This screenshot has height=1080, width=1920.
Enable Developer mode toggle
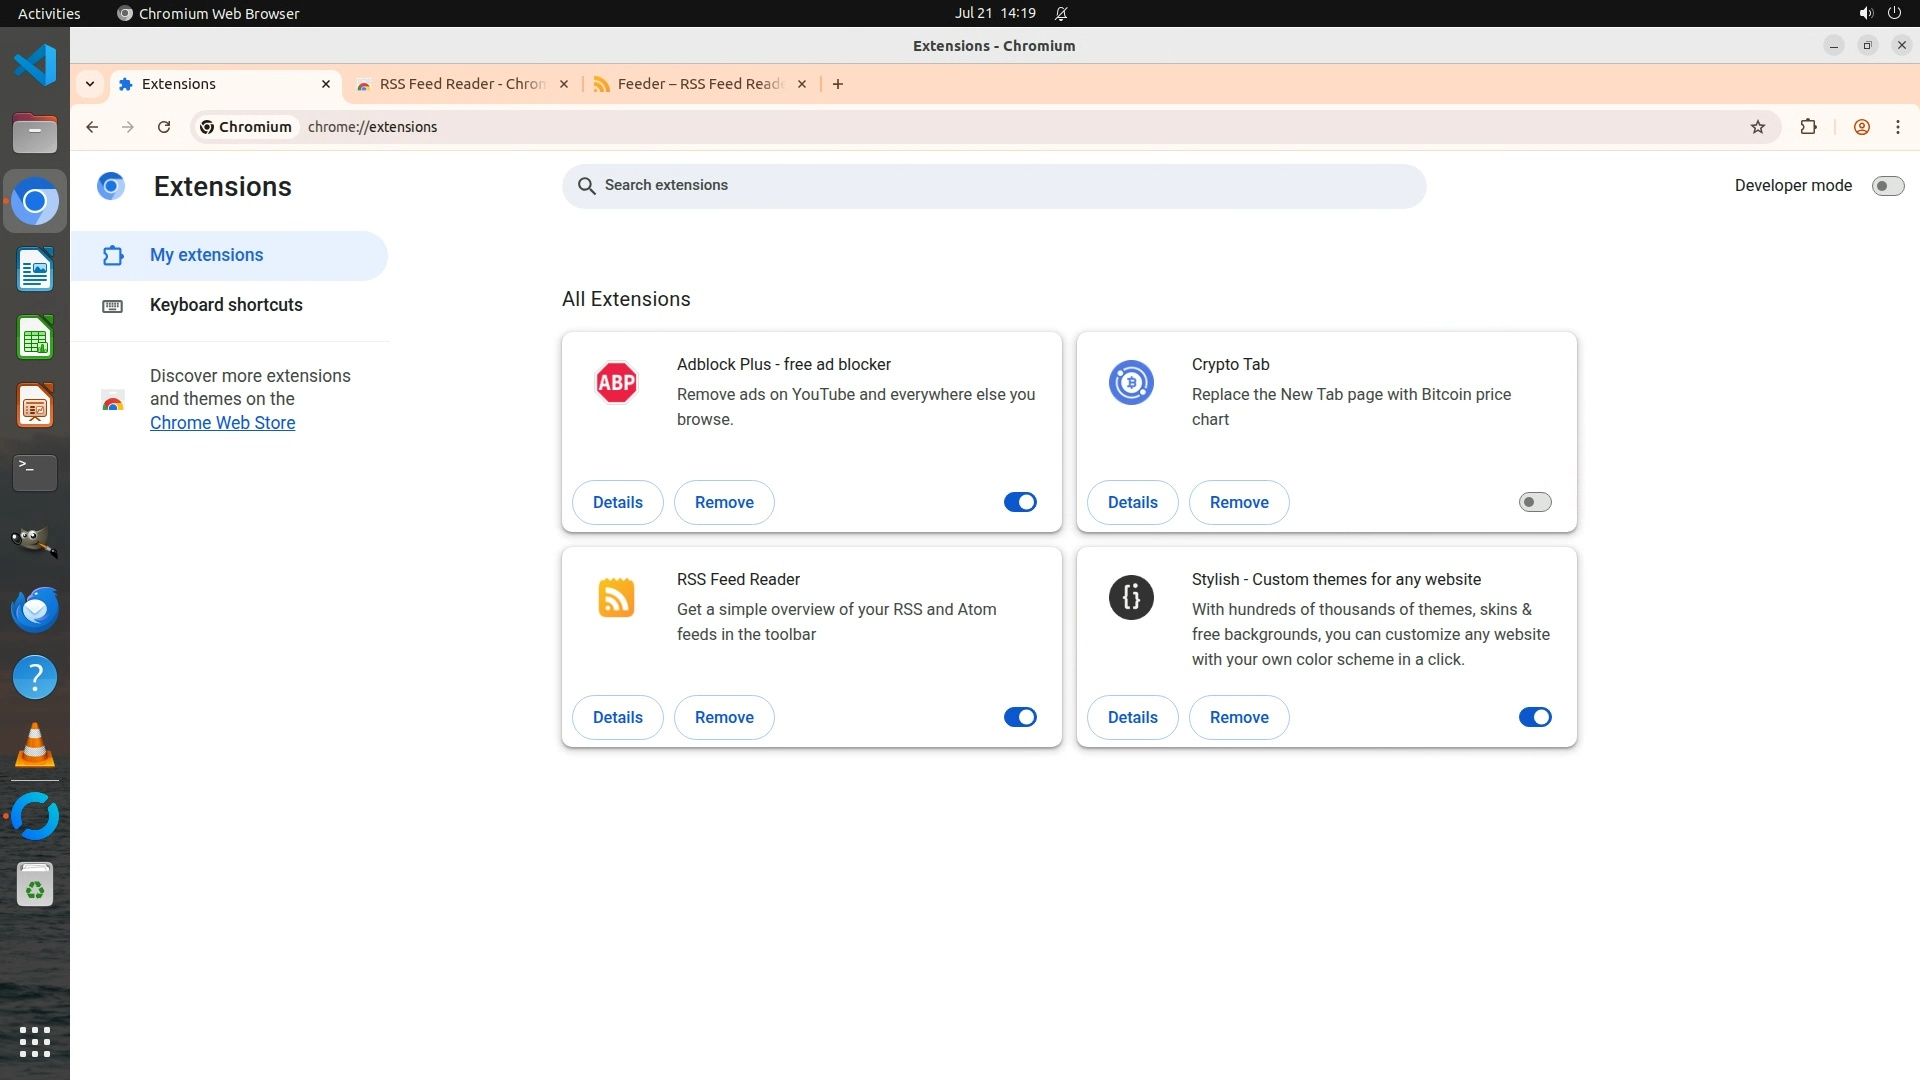pos(1887,186)
